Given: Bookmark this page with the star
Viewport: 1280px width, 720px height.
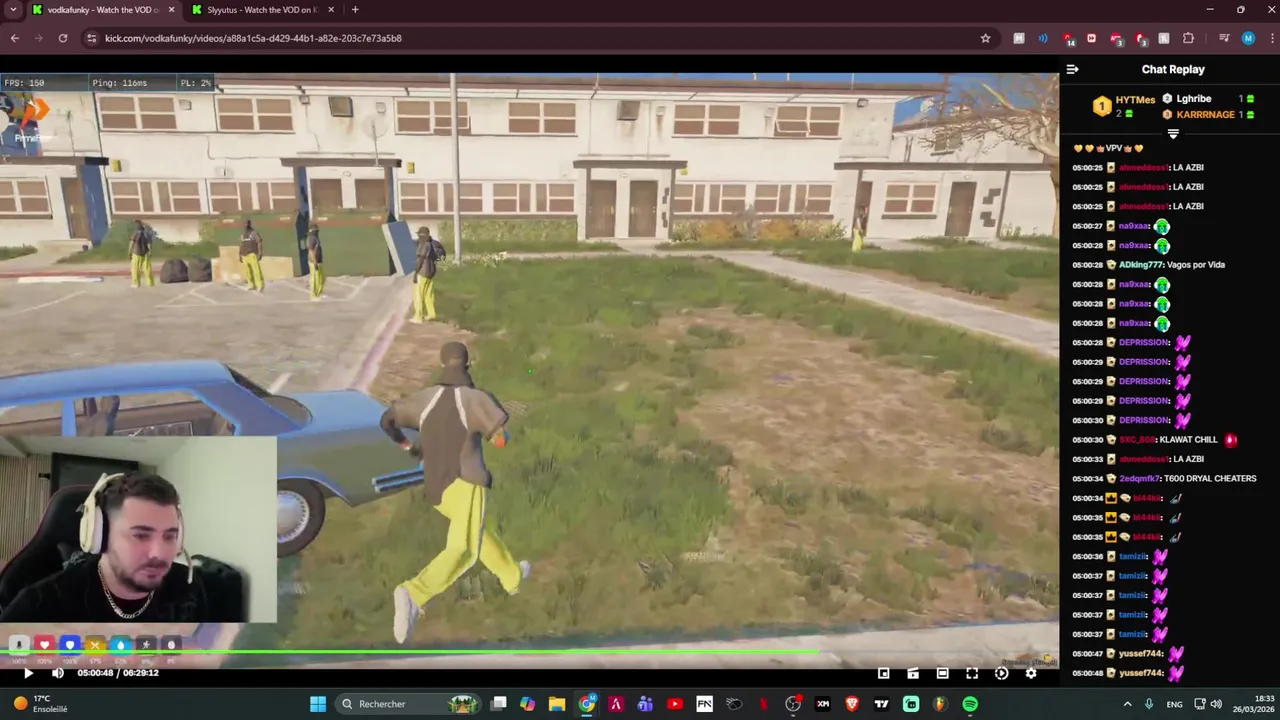Looking at the screenshot, I should (985, 38).
